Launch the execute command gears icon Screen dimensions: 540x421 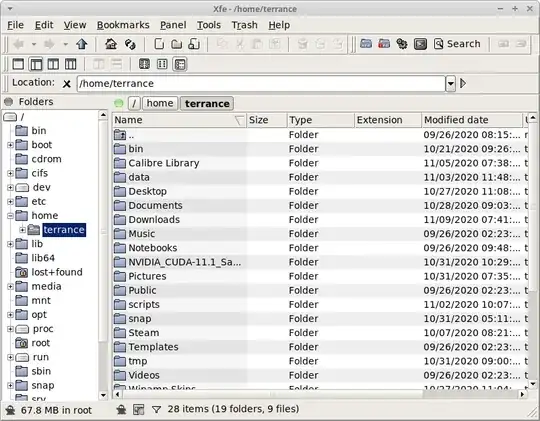point(402,44)
